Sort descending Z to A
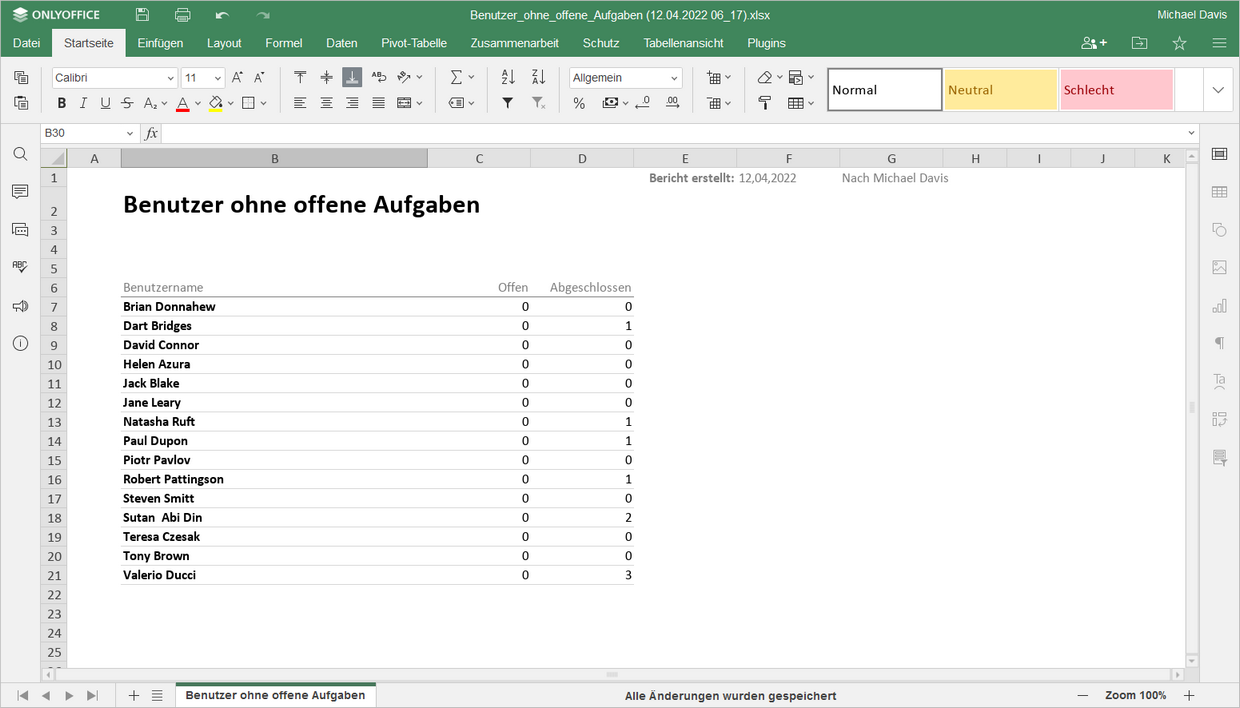The image size is (1240, 708). [x=538, y=77]
